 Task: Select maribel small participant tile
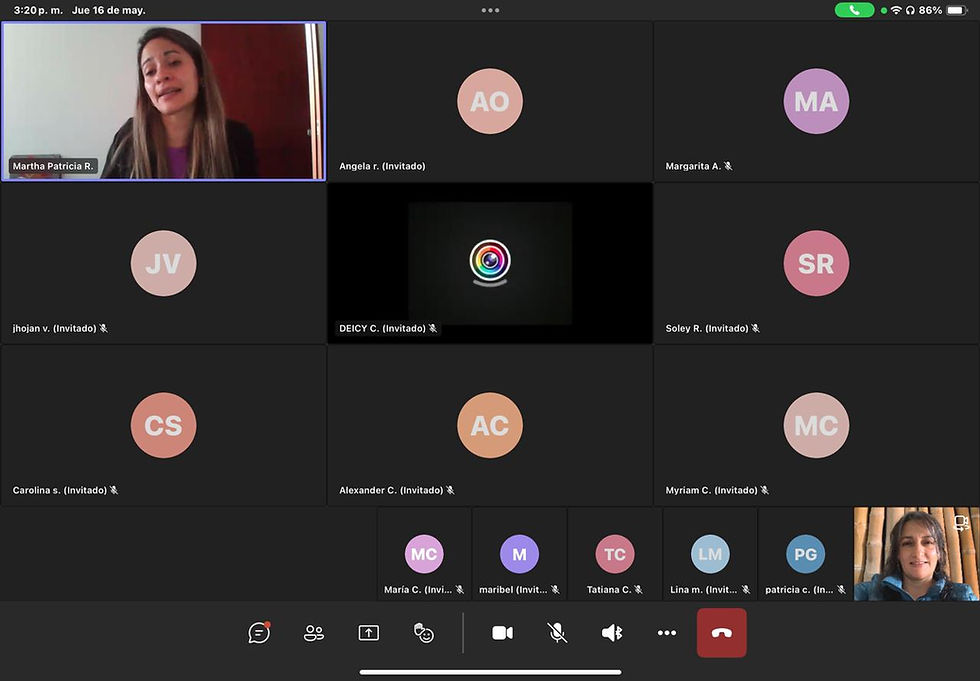pos(519,554)
